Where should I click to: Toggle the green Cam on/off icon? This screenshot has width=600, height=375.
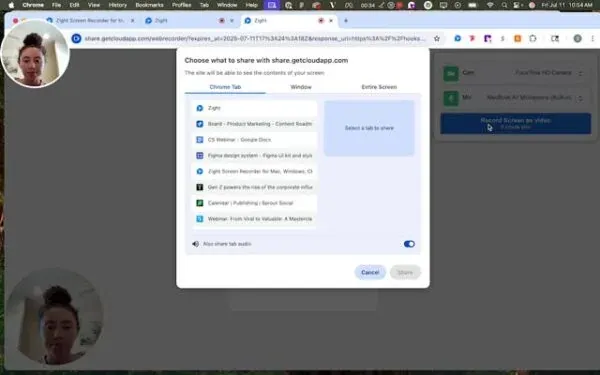click(x=451, y=73)
